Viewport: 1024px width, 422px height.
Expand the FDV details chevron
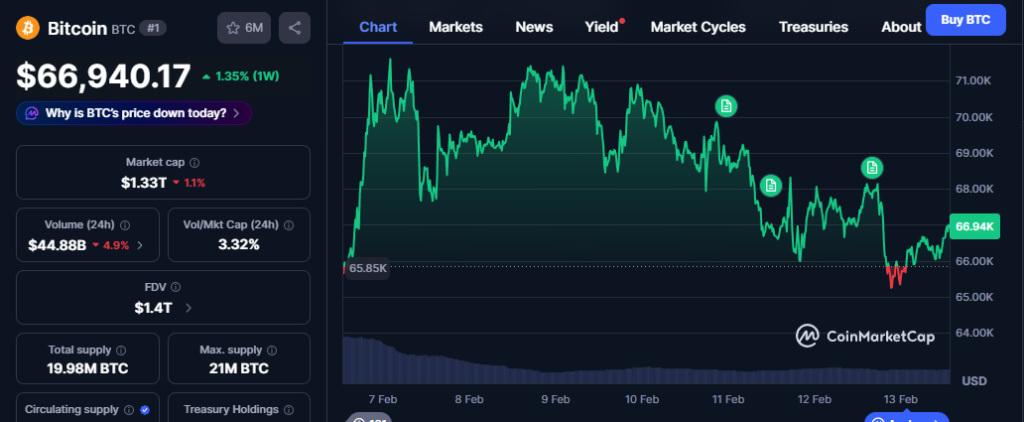point(188,308)
